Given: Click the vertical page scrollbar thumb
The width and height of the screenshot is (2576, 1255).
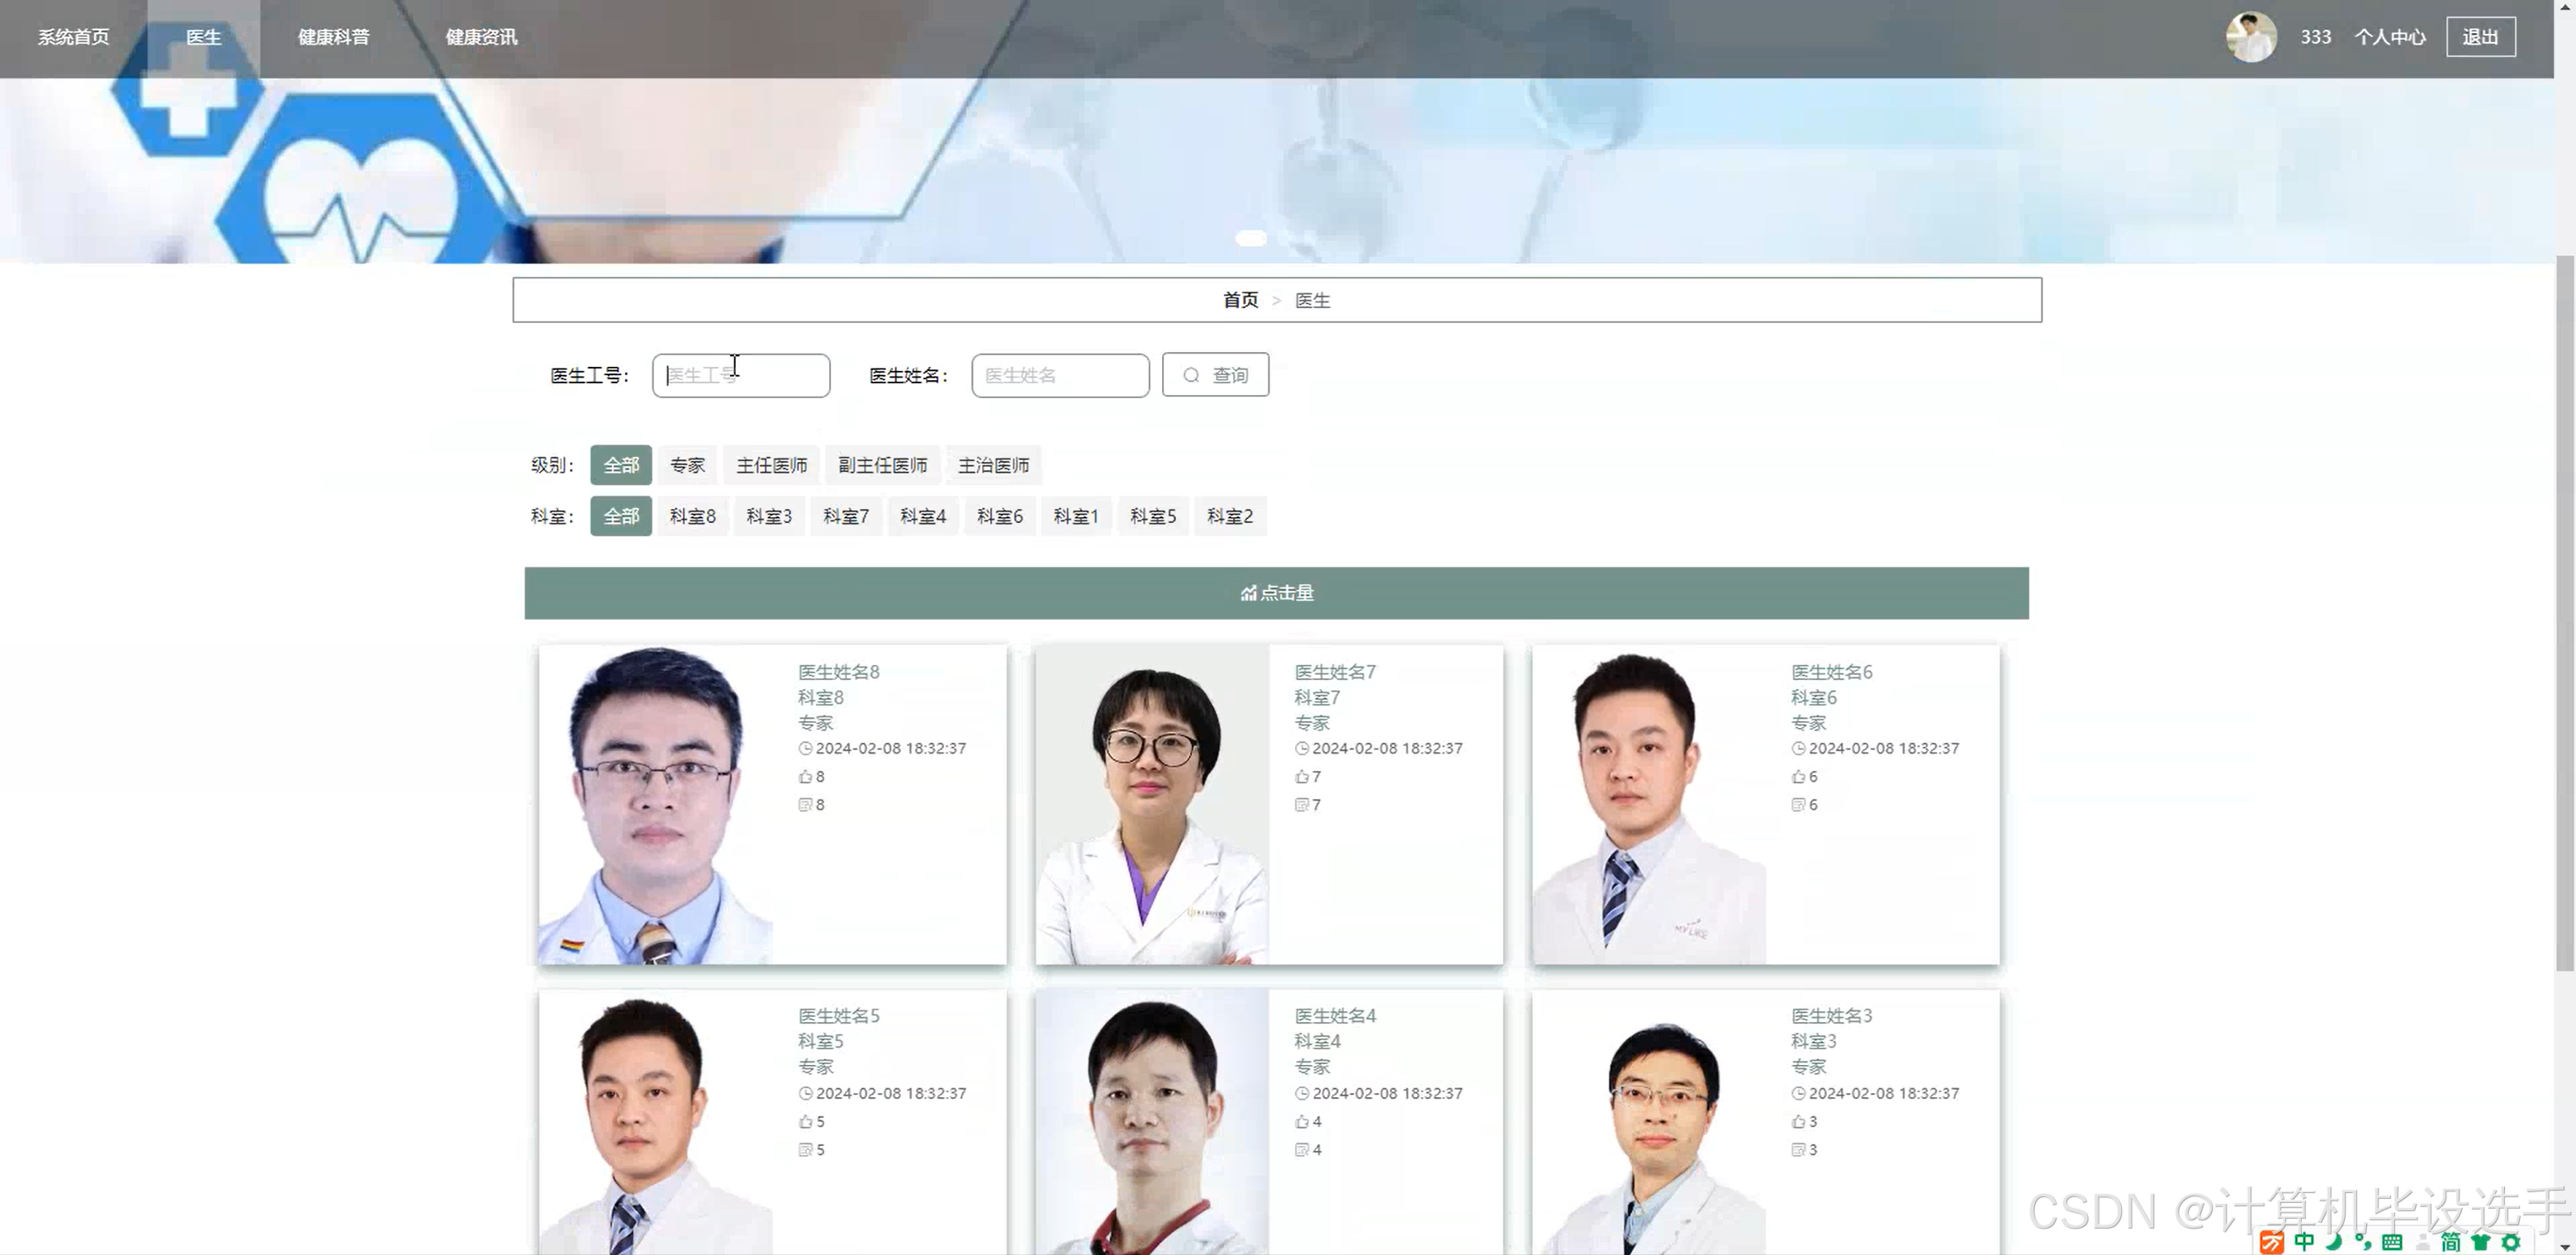Looking at the screenshot, I should (2565, 612).
